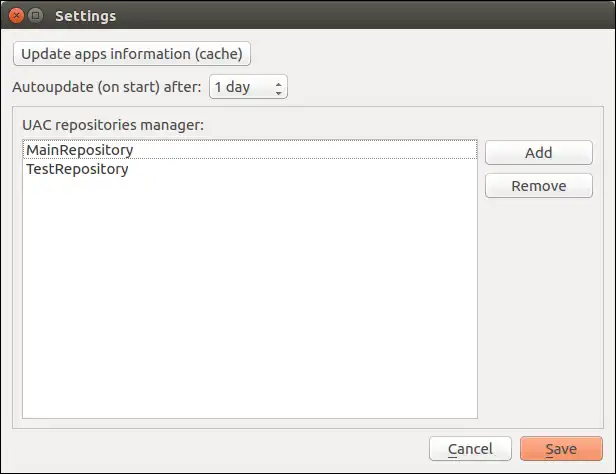Save the settings
616x474 pixels.
[561, 448]
